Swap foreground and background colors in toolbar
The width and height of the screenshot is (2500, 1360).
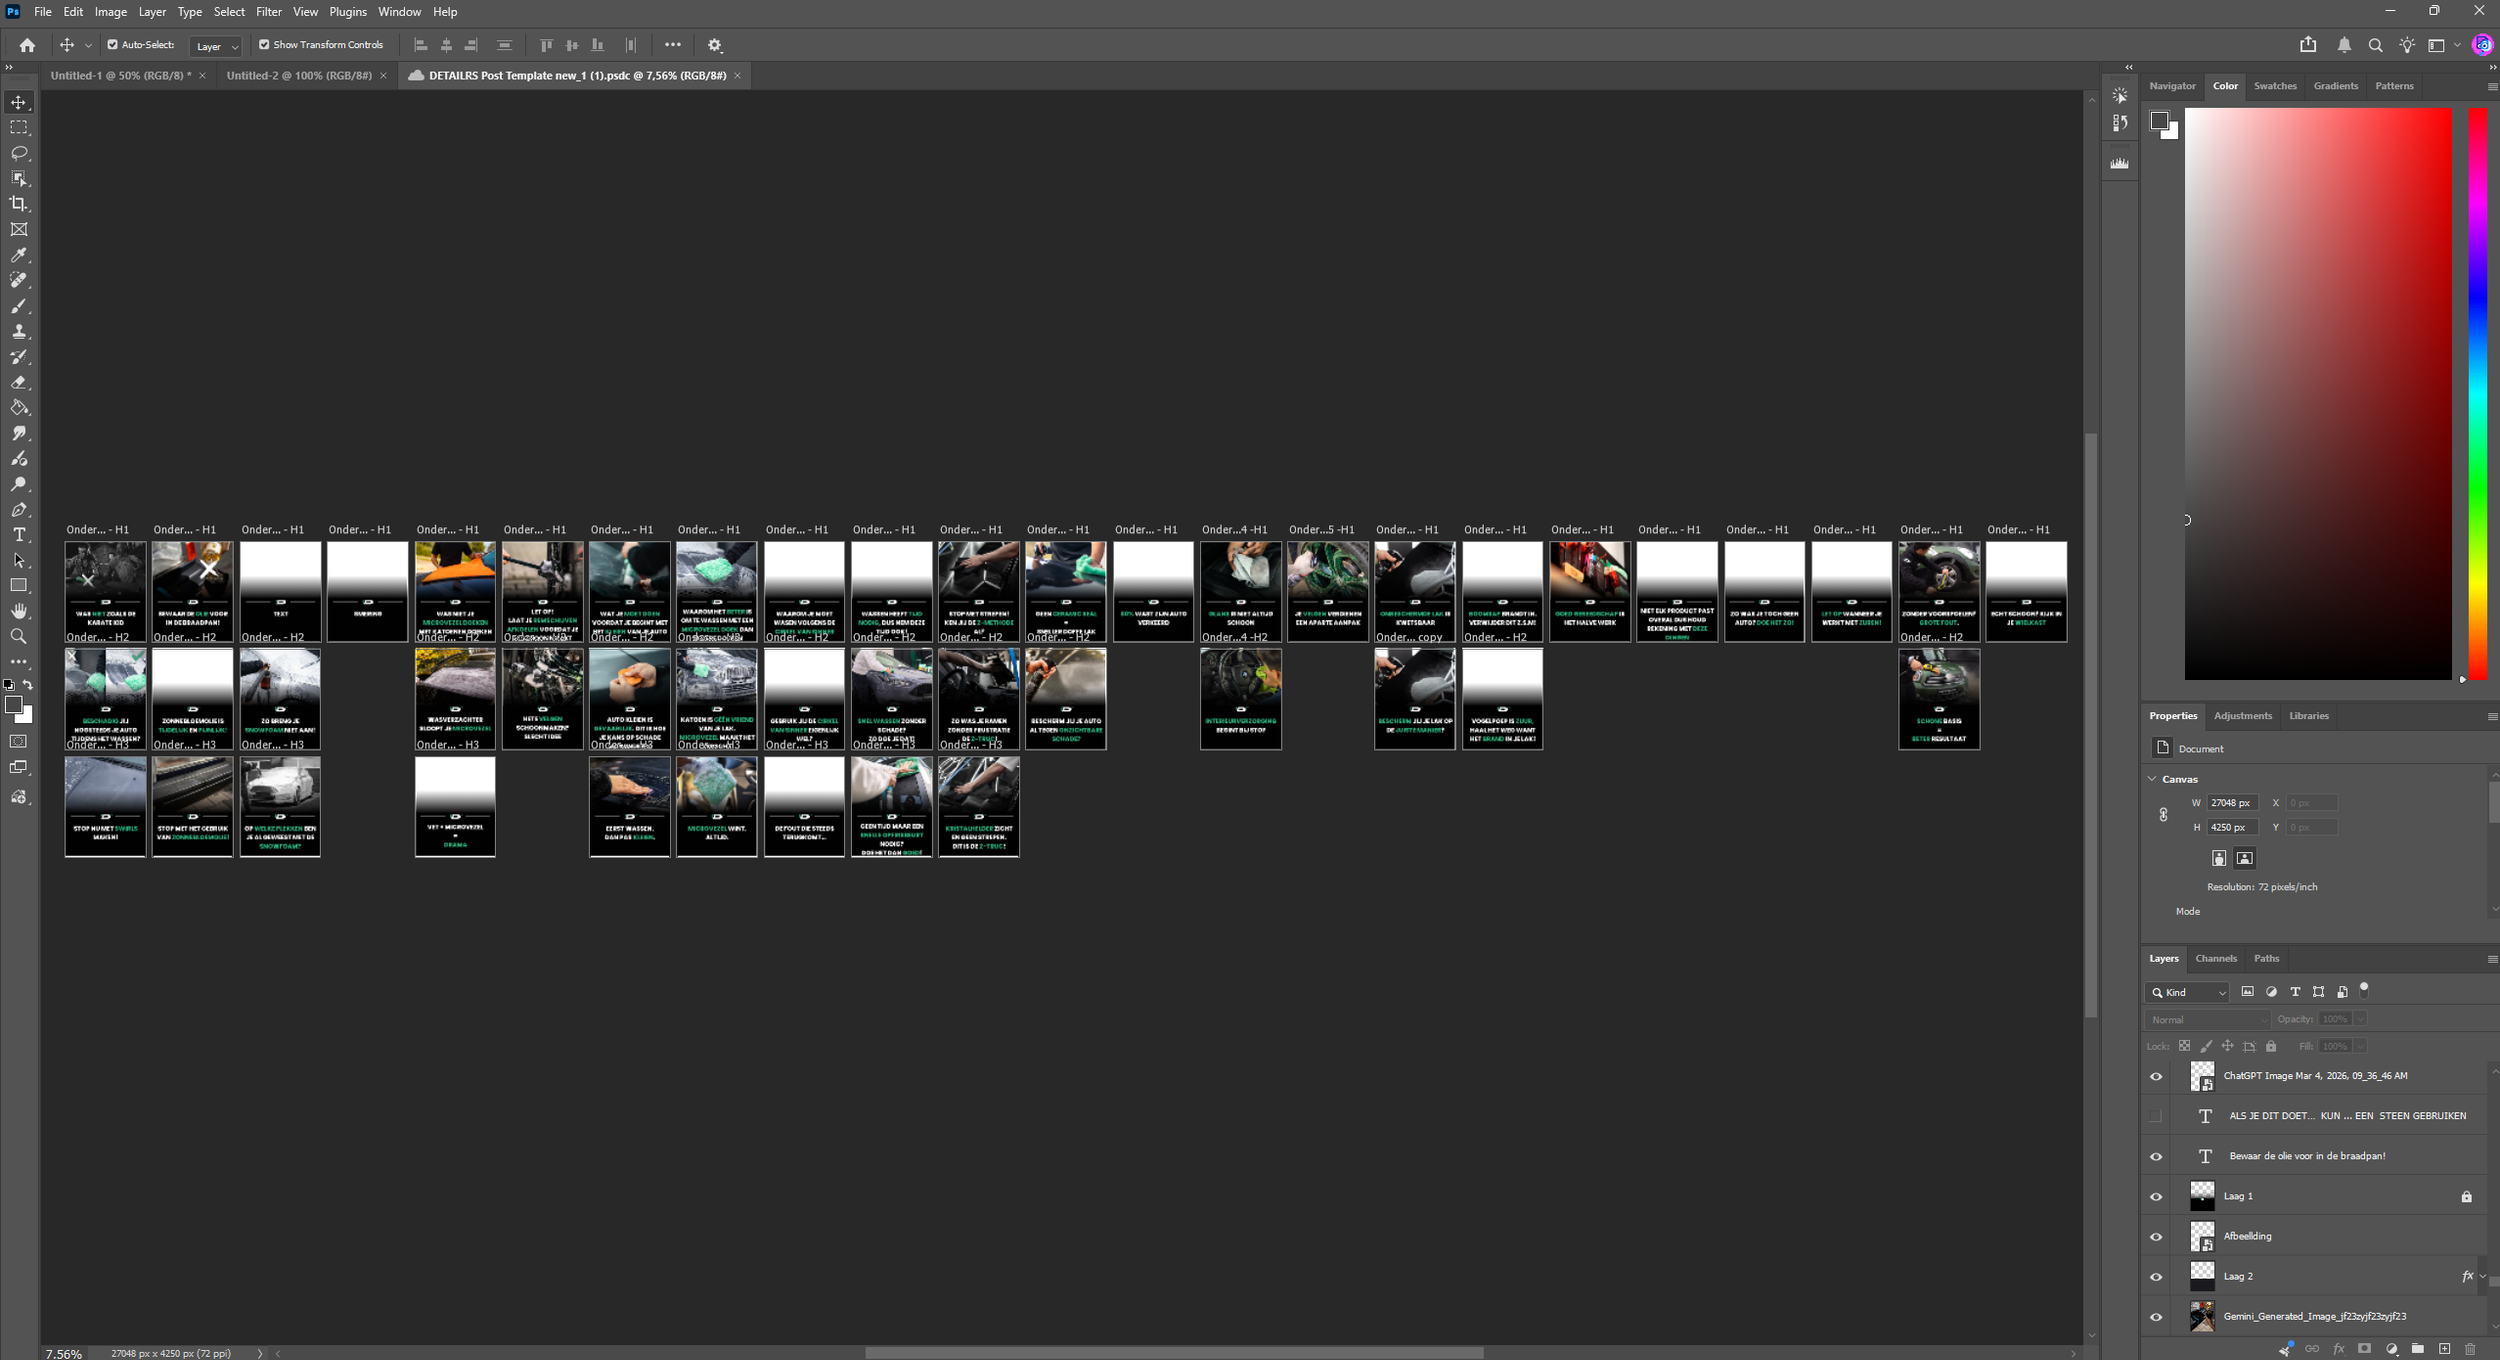28,685
